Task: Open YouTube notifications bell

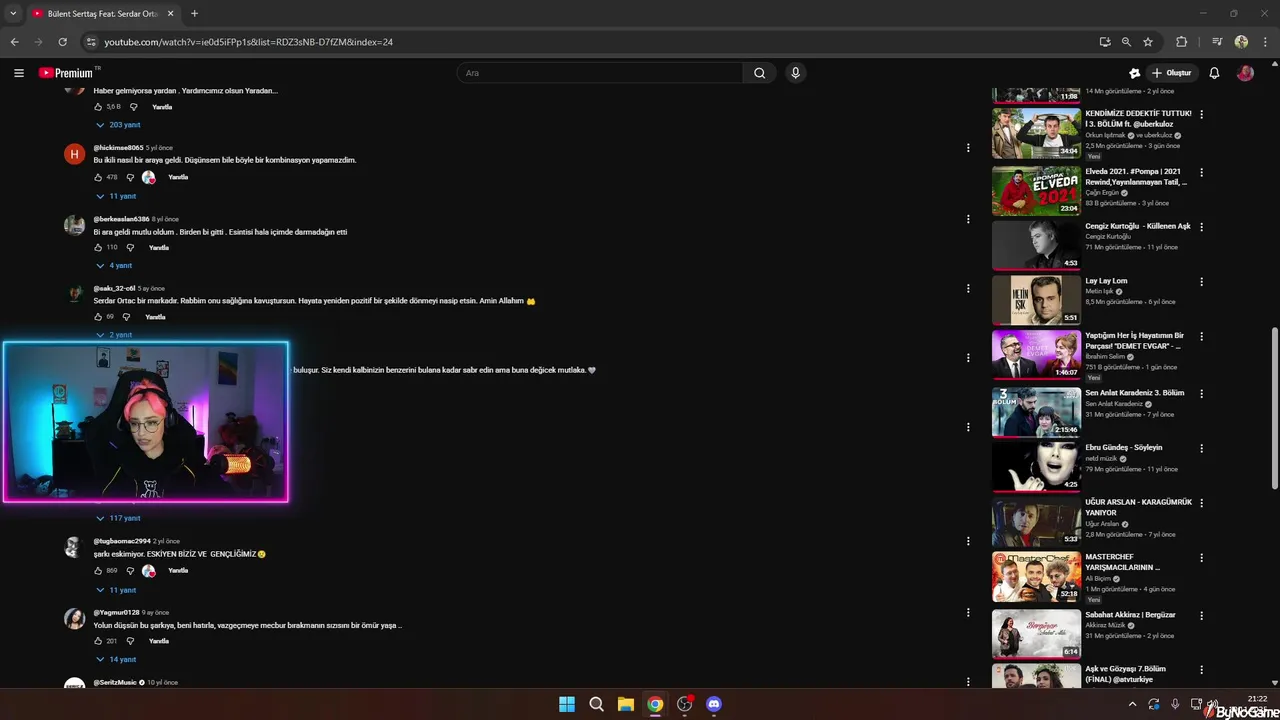Action: click(x=1214, y=73)
